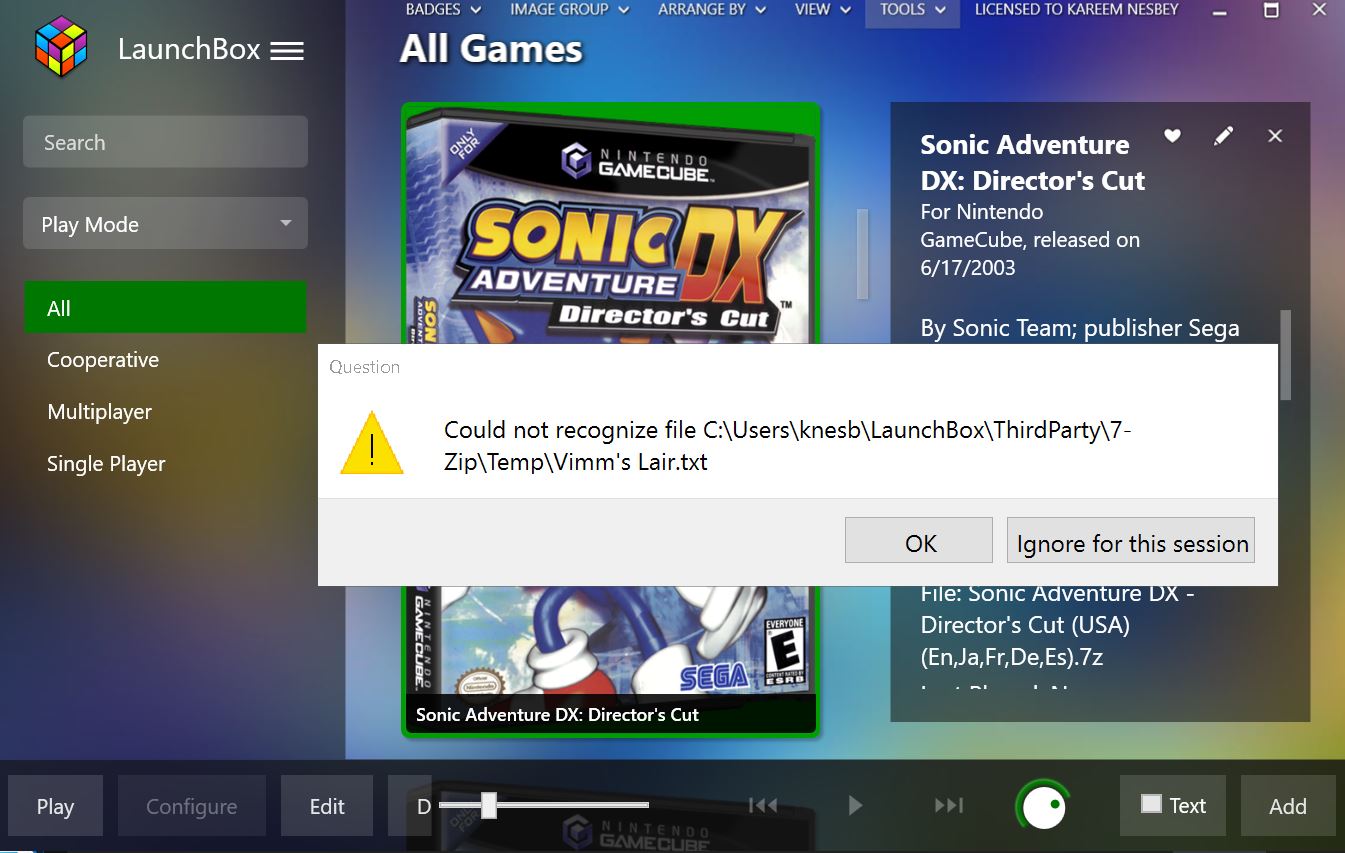The width and height of the screenshot is (1345, 853).
Task: Click the Add button
Action: coord(1288,806)
